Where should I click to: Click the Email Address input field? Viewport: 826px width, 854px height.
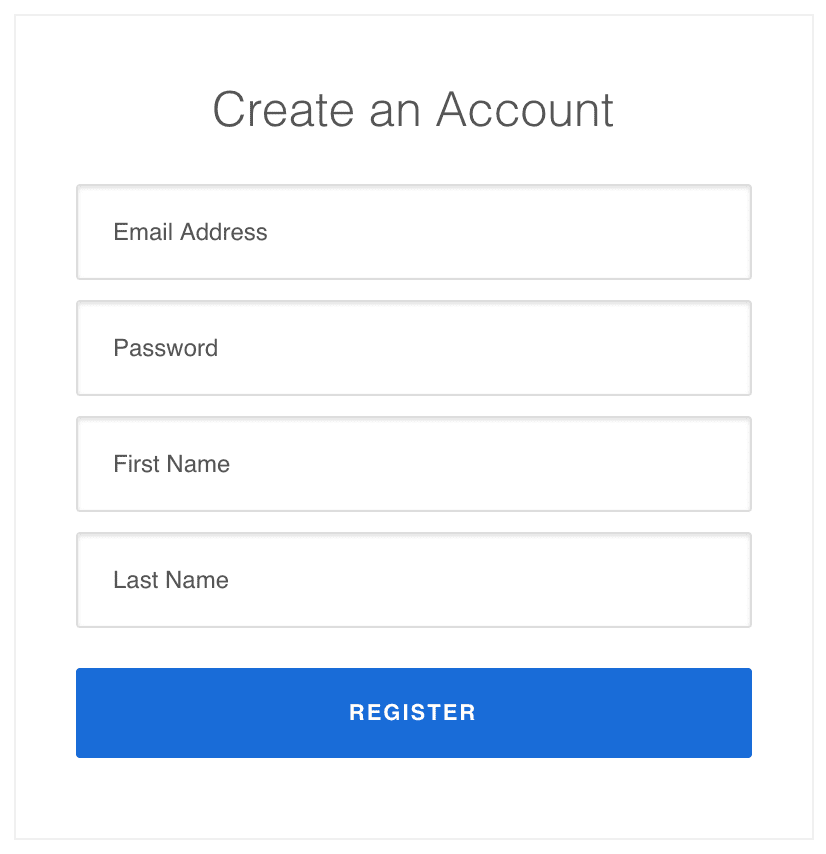[413, 232]
